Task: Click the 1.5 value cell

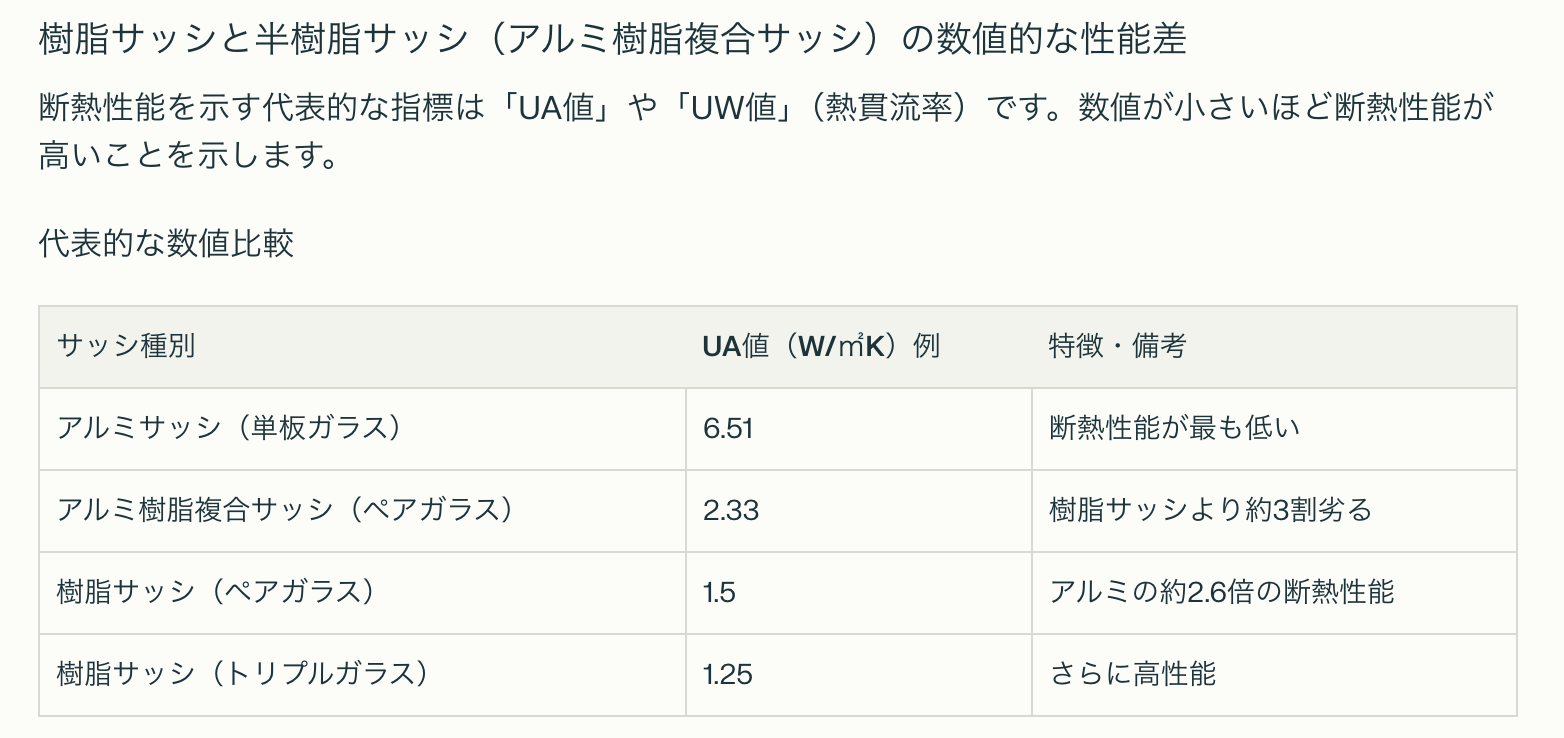Action: (x=859, y=593)
